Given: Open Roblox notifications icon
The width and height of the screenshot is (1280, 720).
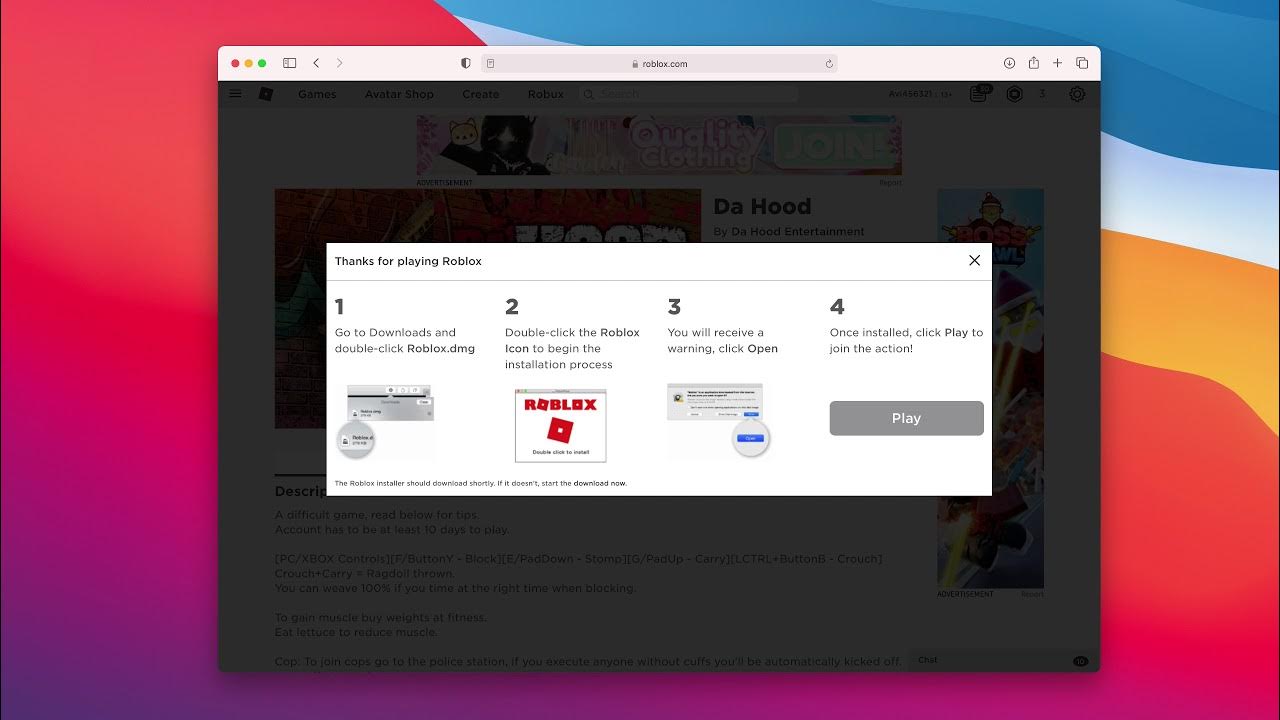Looking at the screenshot, I should pyautogui.click(x=980, y=94).
